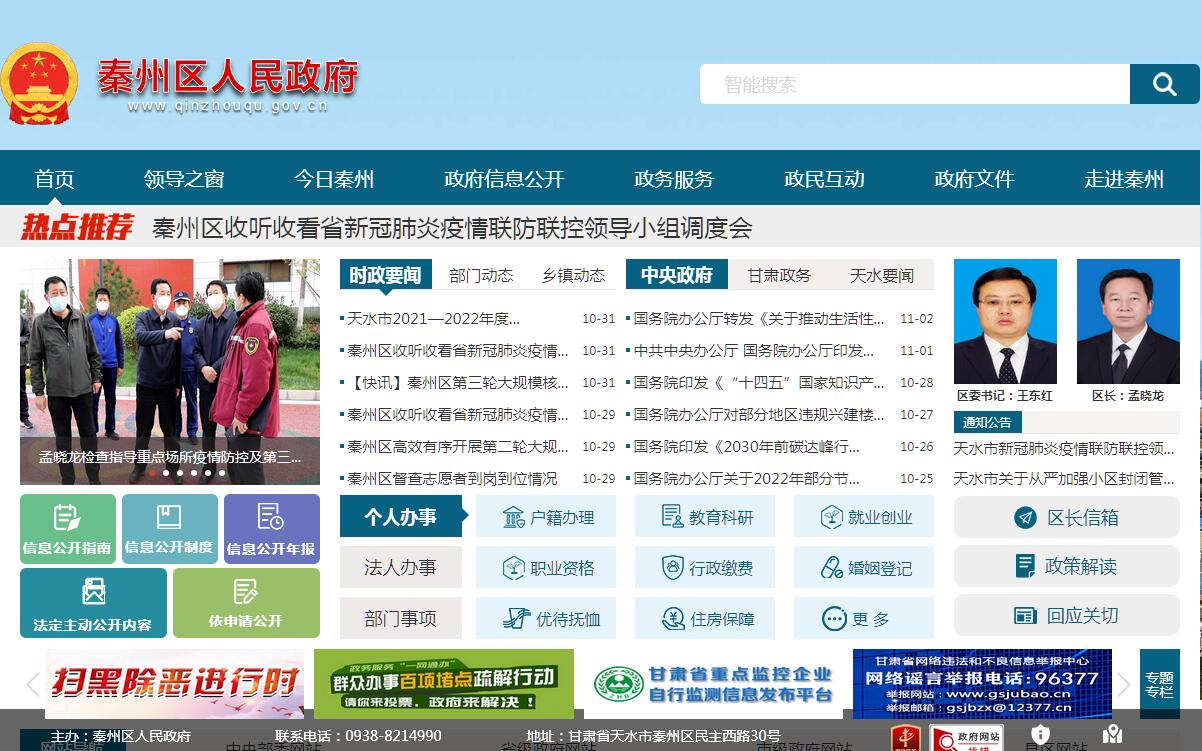
Task: Open 婚姻登记 service
Action: click(864, 568)
